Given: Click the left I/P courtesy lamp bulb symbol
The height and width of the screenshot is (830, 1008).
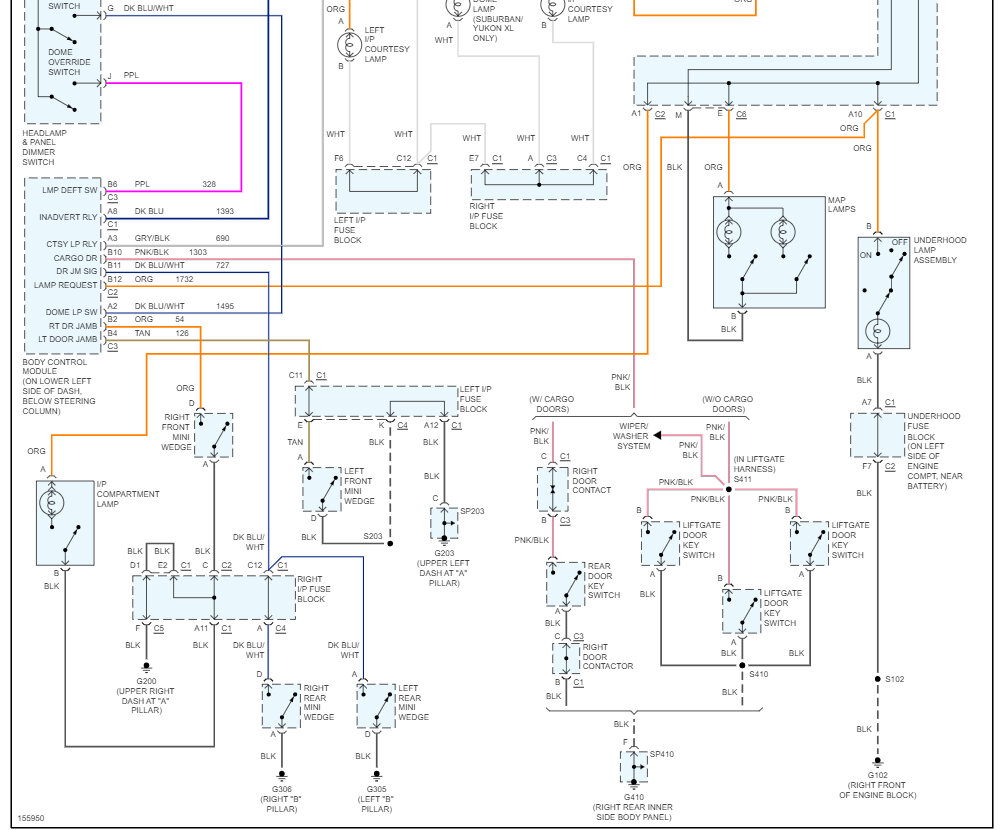Looking at the screenshot, I should click(349, 45).
